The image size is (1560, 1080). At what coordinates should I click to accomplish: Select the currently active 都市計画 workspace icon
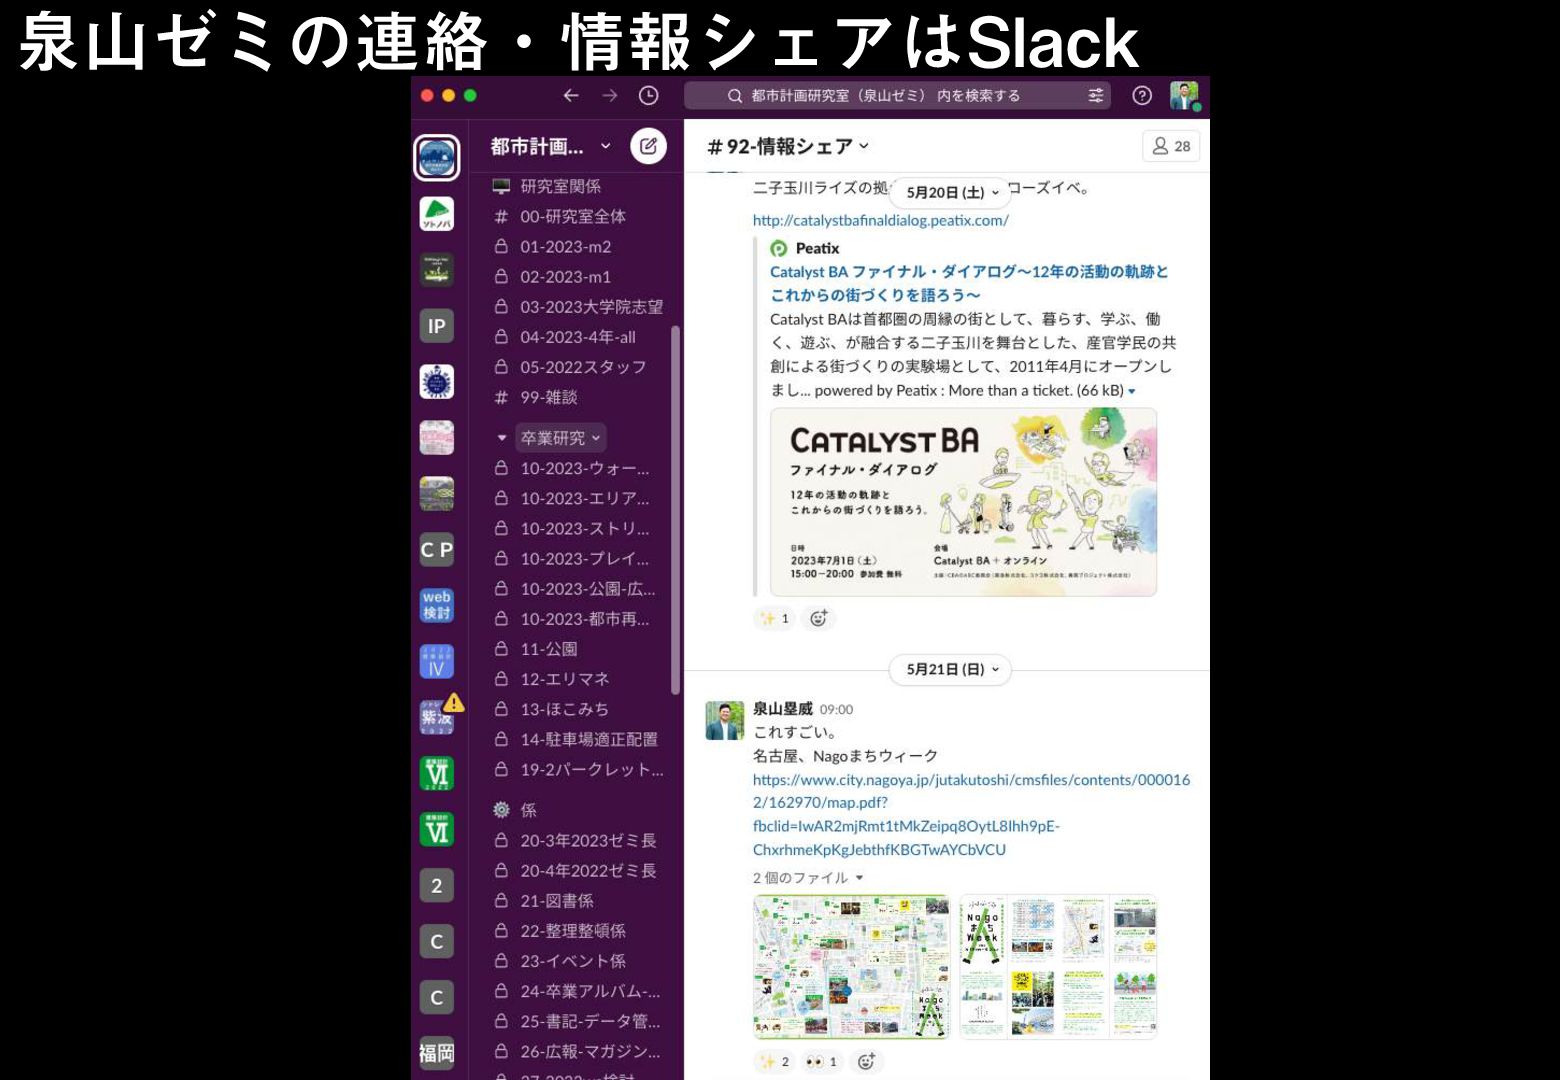click(x=437, y=157)
